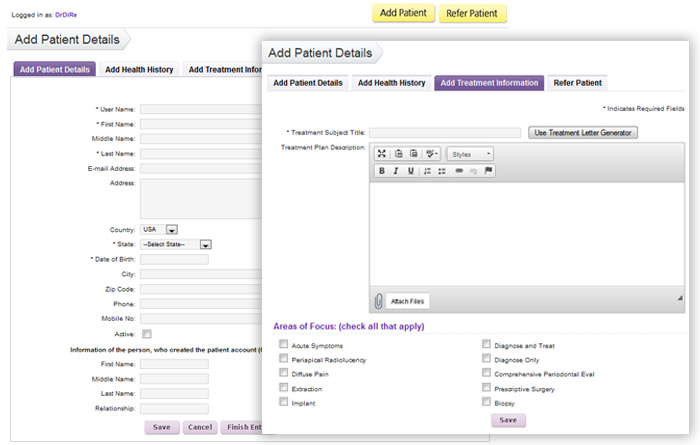Enable the Biopsy checkbox

(486, 402)
